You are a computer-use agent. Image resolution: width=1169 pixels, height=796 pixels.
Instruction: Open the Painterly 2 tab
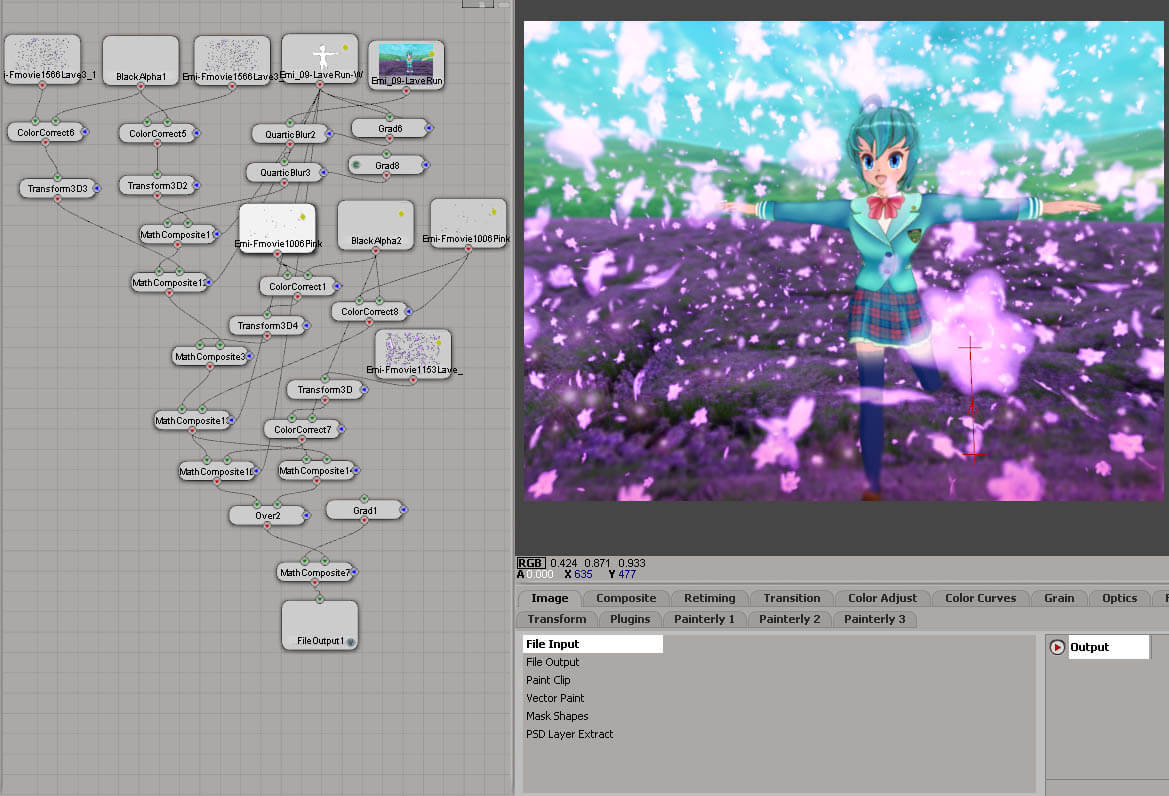[x=789, y=619]
